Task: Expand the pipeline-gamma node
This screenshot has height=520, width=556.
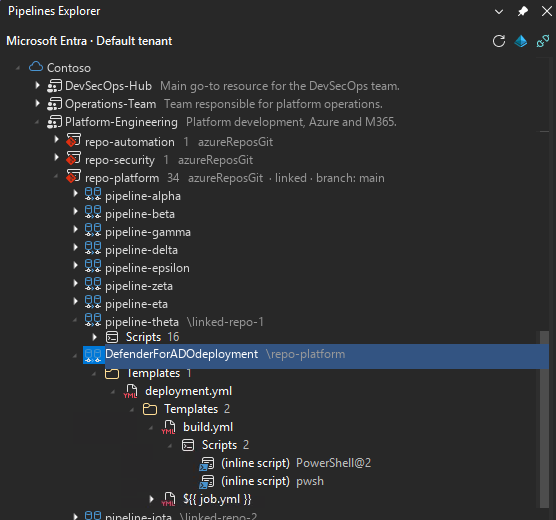Action: [x=76, y=229]
